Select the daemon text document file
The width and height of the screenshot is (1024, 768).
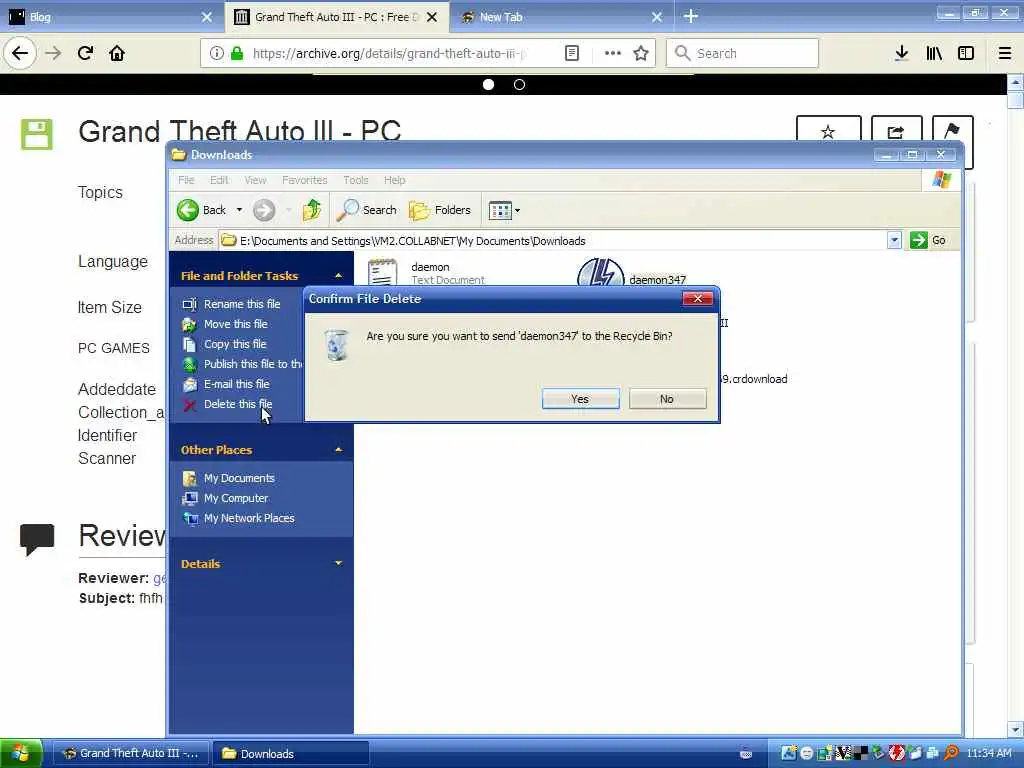(x=425, y=272)
